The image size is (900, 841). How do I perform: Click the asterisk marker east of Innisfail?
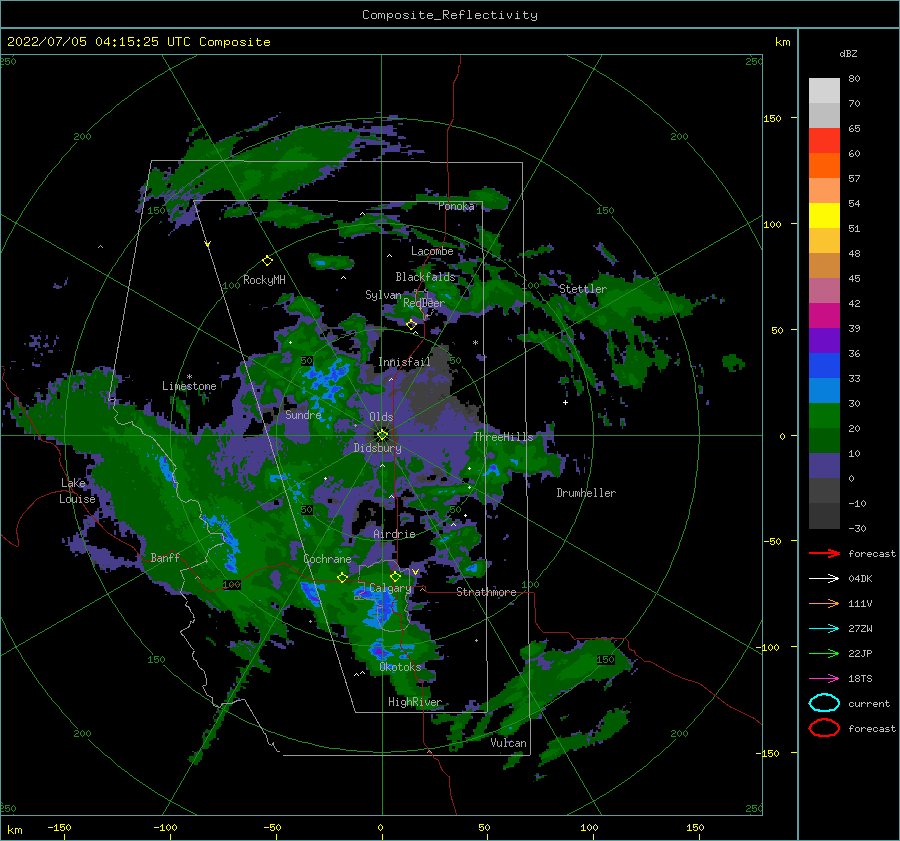click(475, 343)
